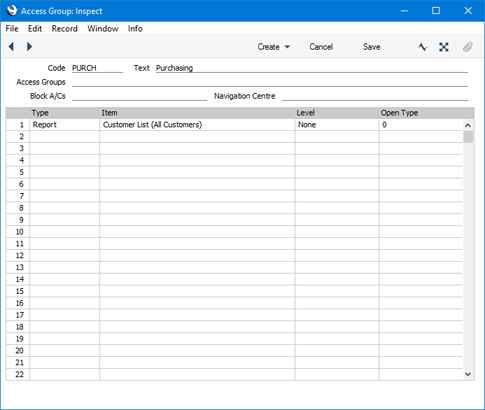
Task: Open the File menu
Action: [x=12, y=29]
